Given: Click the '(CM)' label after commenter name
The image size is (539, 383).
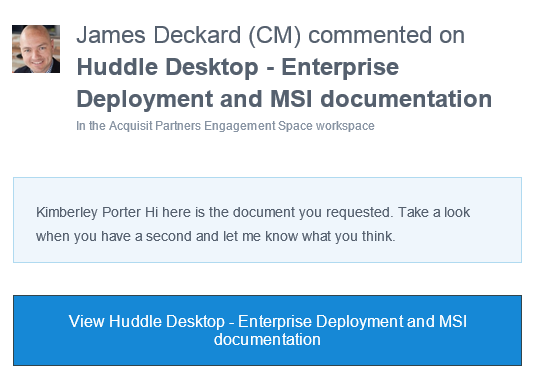Looking at the screenshot, I should coord(274,36).
